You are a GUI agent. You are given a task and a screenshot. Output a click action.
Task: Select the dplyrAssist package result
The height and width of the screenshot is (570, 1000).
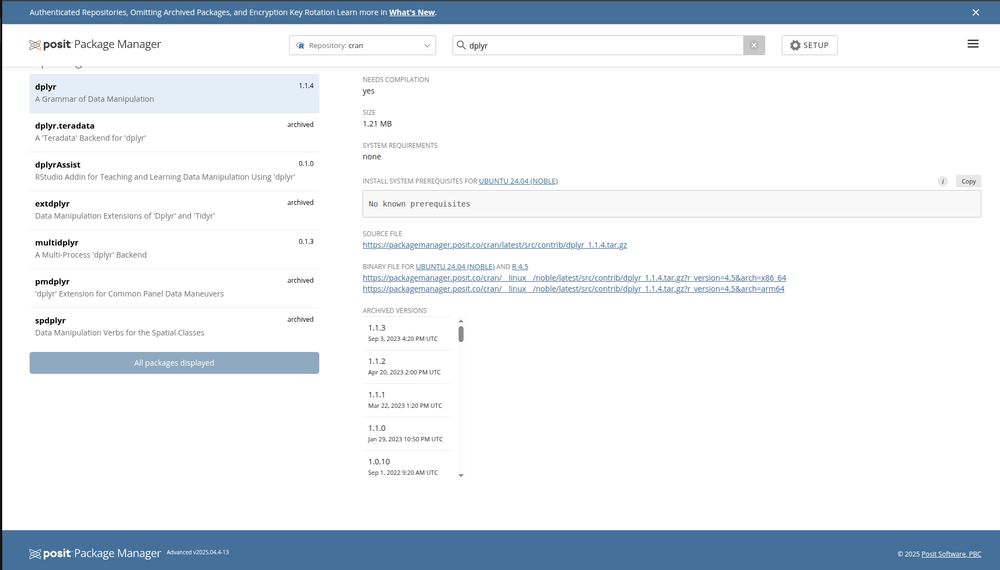pyautogui.click(x=174, y=171)
